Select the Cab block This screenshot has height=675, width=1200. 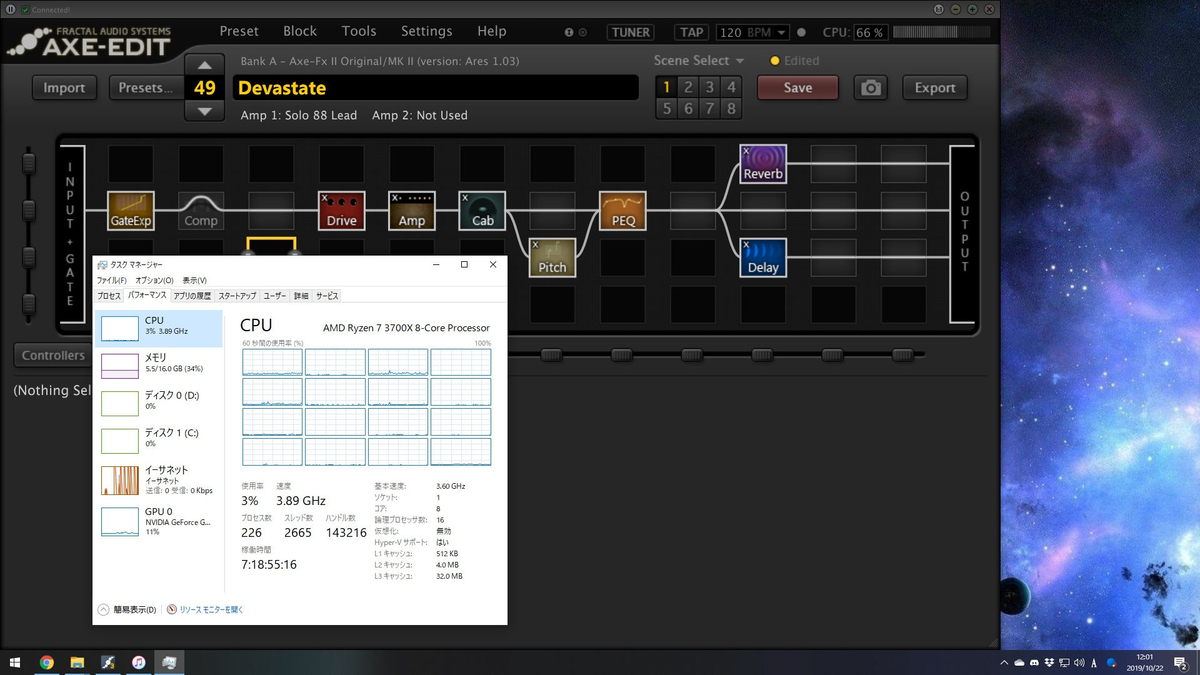pos(482,211)
